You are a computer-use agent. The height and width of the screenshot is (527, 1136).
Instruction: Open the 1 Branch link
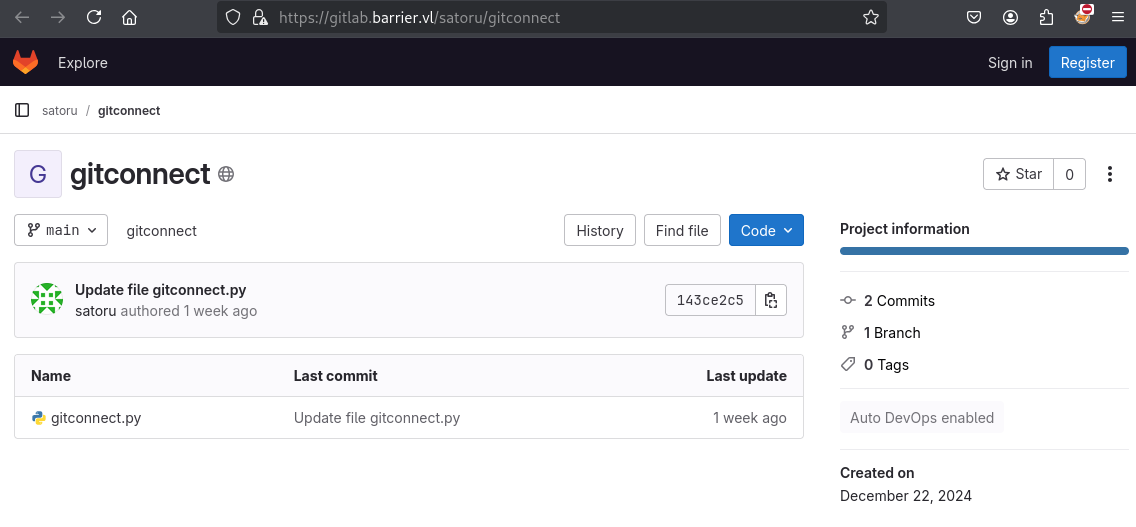click(x=892, y=332)
